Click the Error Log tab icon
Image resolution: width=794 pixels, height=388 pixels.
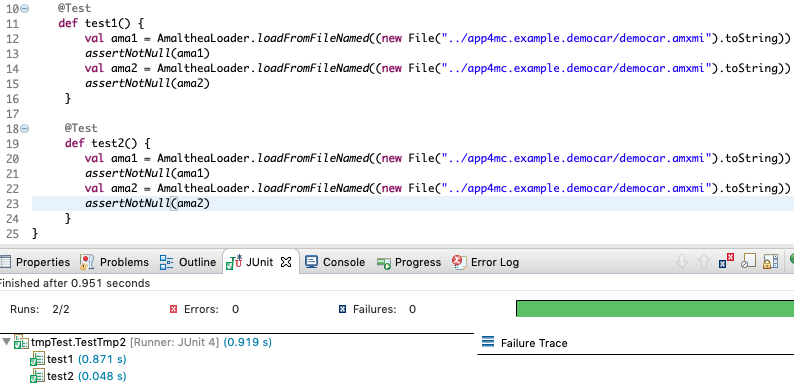tap(459, 262)
